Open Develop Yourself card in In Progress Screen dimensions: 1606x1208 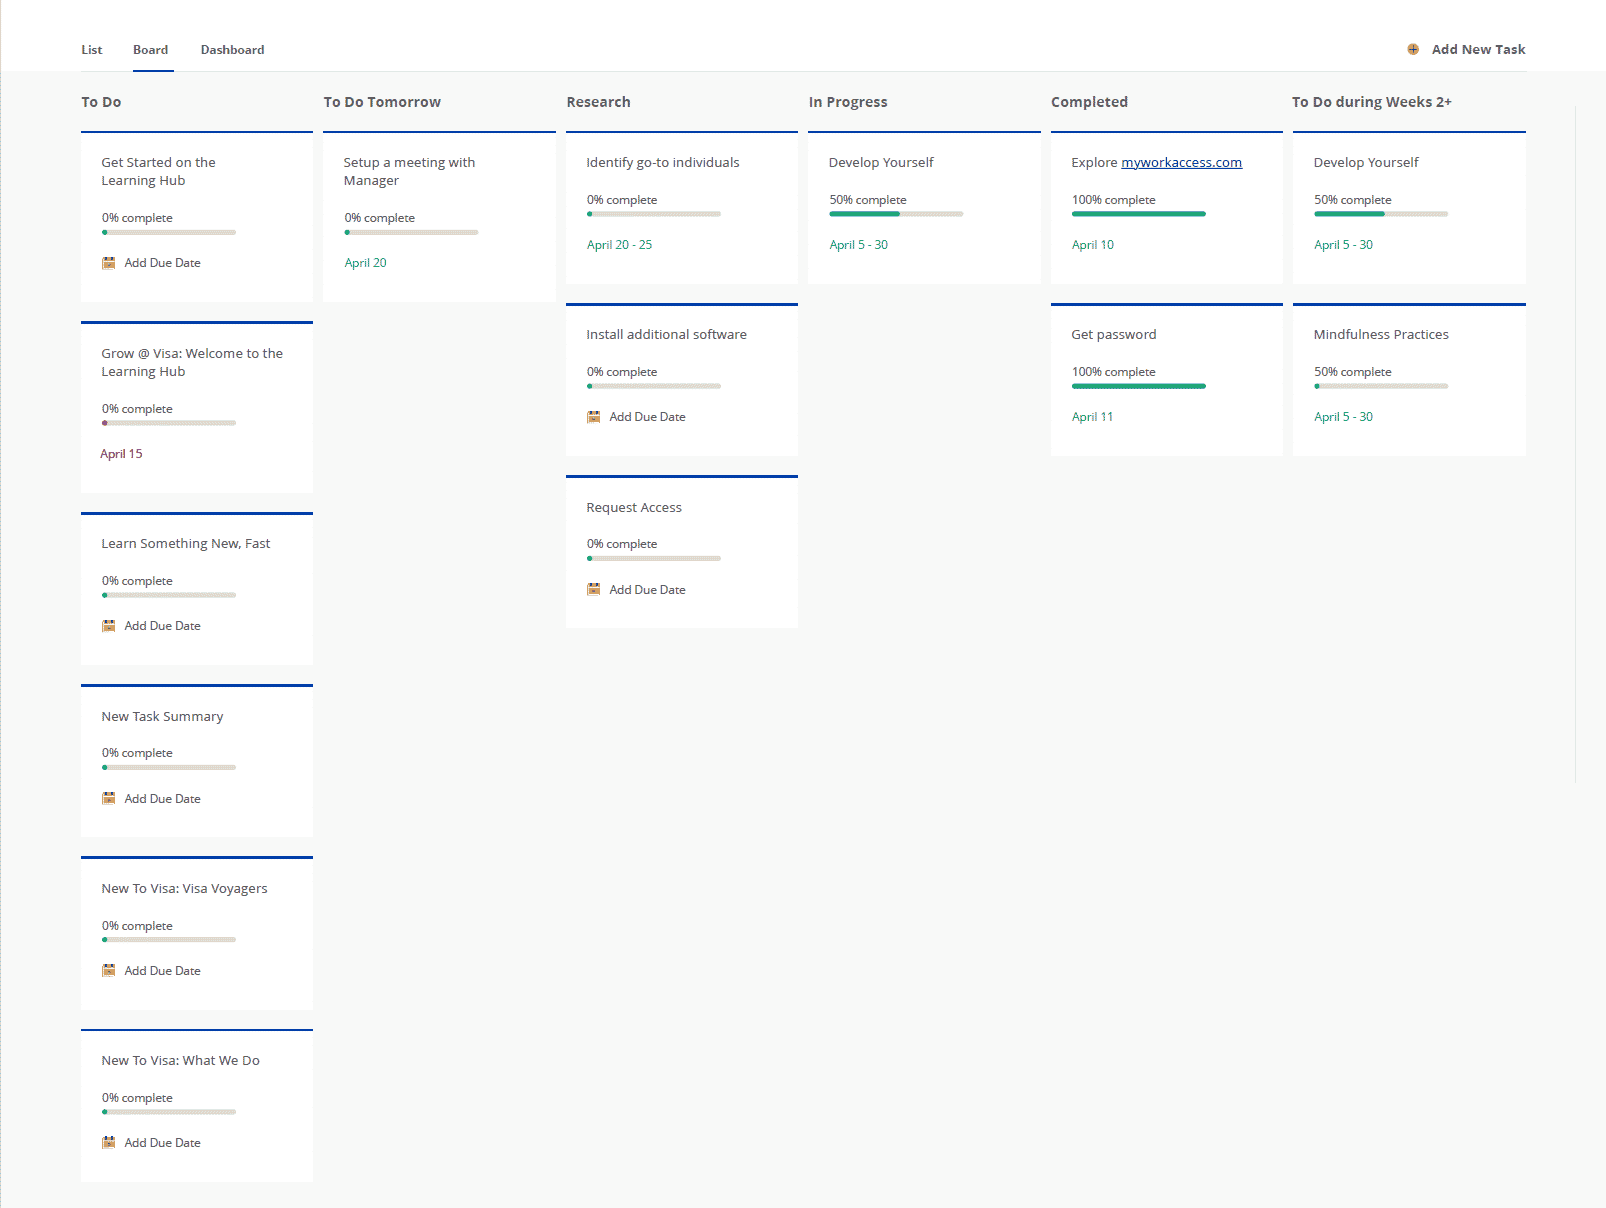click(x=880, y=163)
